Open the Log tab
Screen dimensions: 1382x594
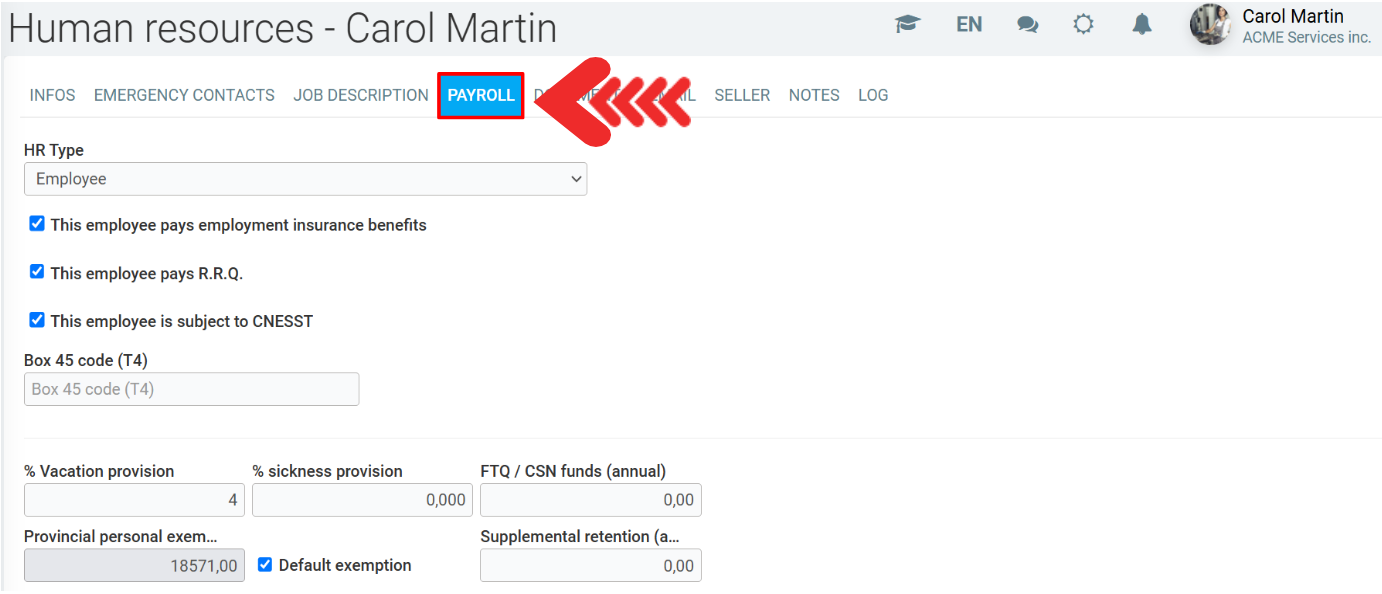[x=873, y=95]
